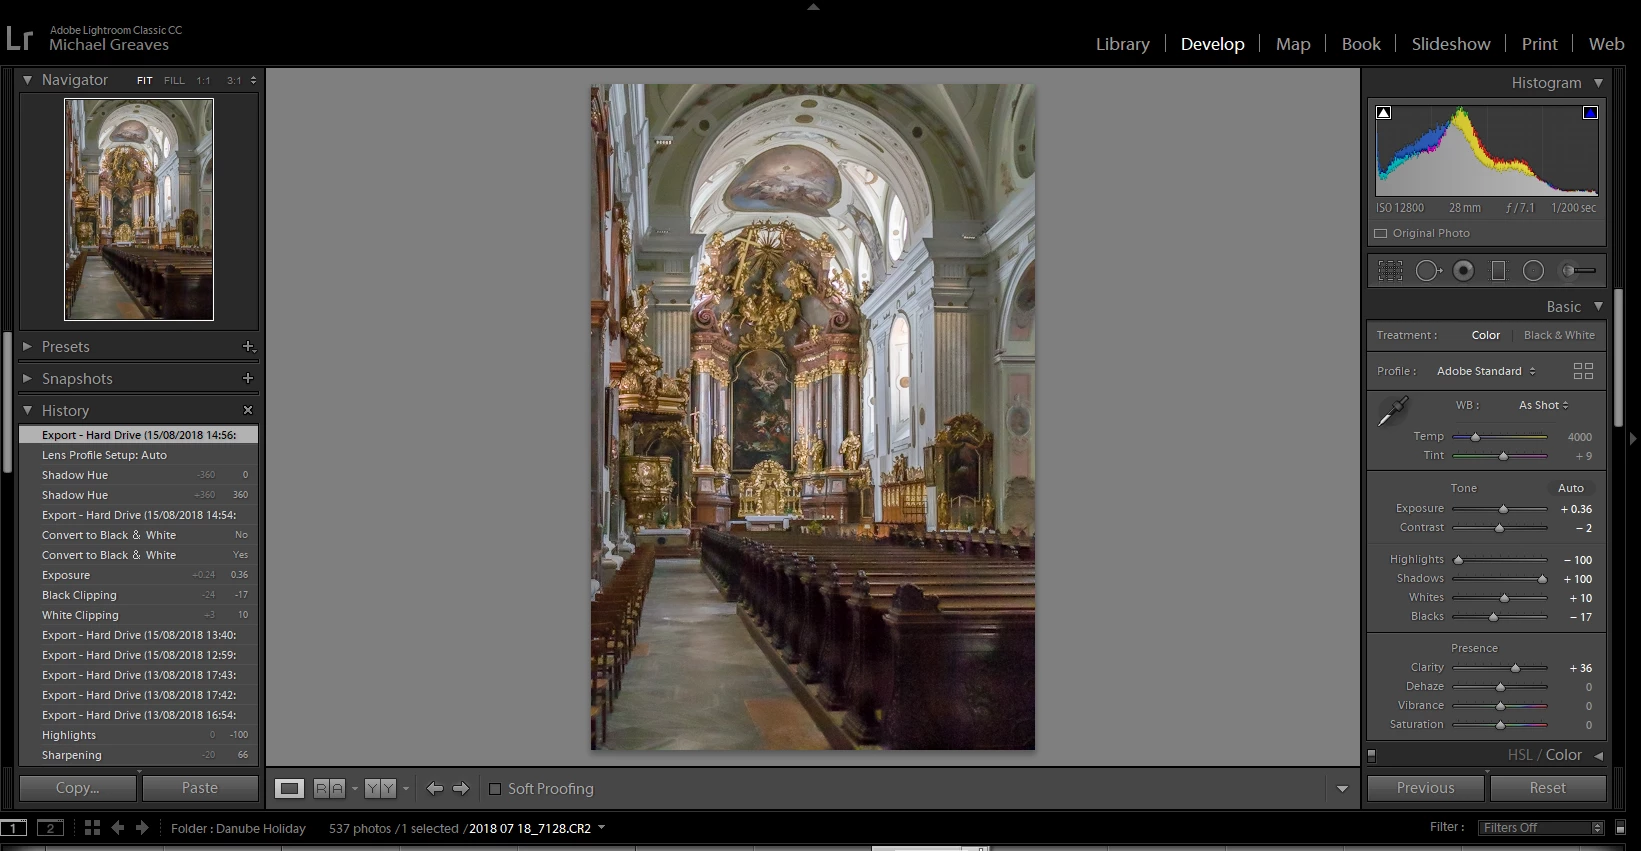Toggle highlight clipping indicator in Histogram
Screen dimensions: 1641x851
(1590, 112)
